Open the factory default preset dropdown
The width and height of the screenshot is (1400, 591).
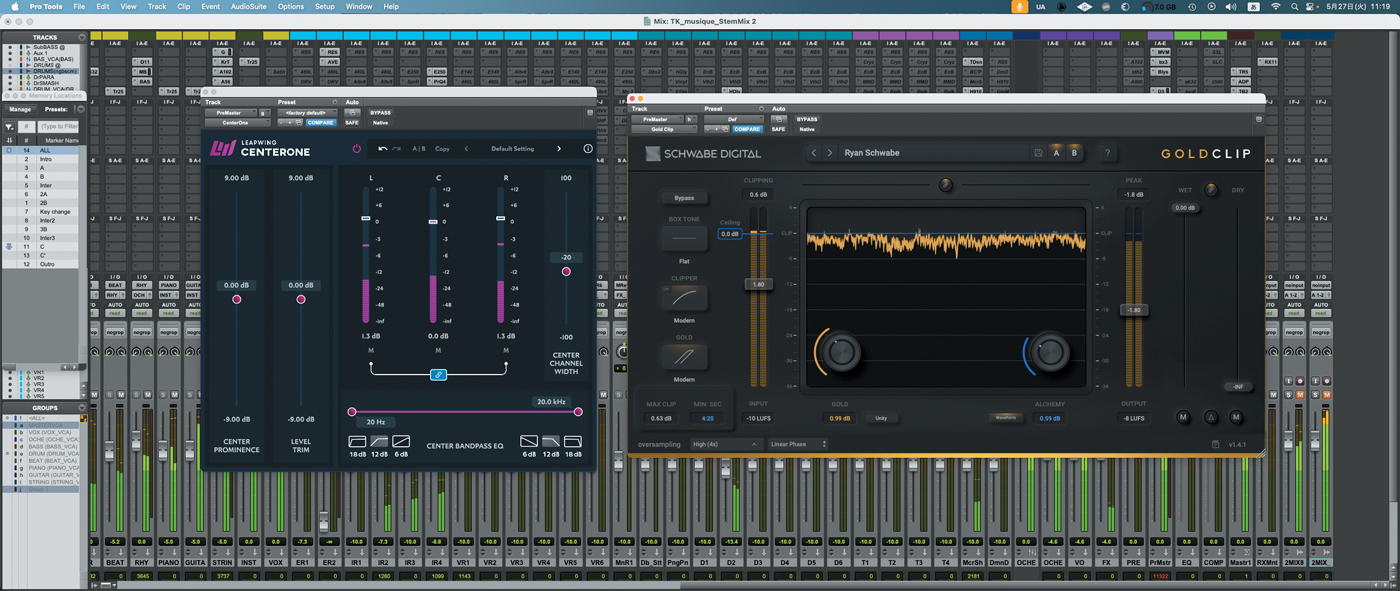click(307, 113)
